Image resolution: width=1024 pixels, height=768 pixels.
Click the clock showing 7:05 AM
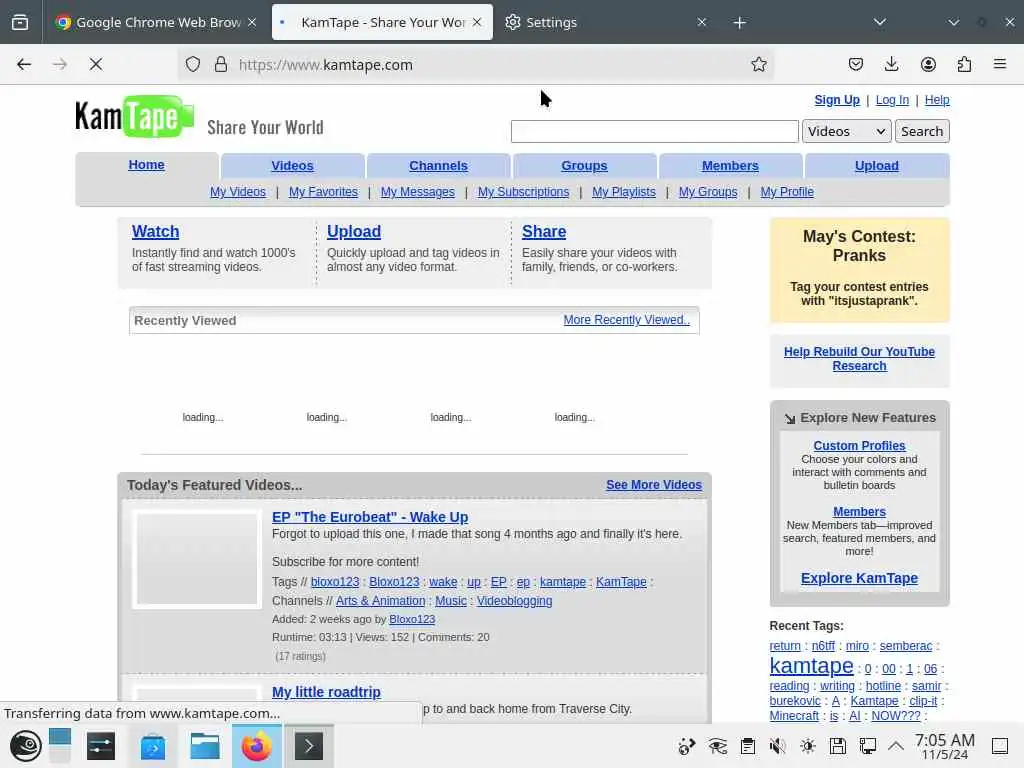pos(944,746)
